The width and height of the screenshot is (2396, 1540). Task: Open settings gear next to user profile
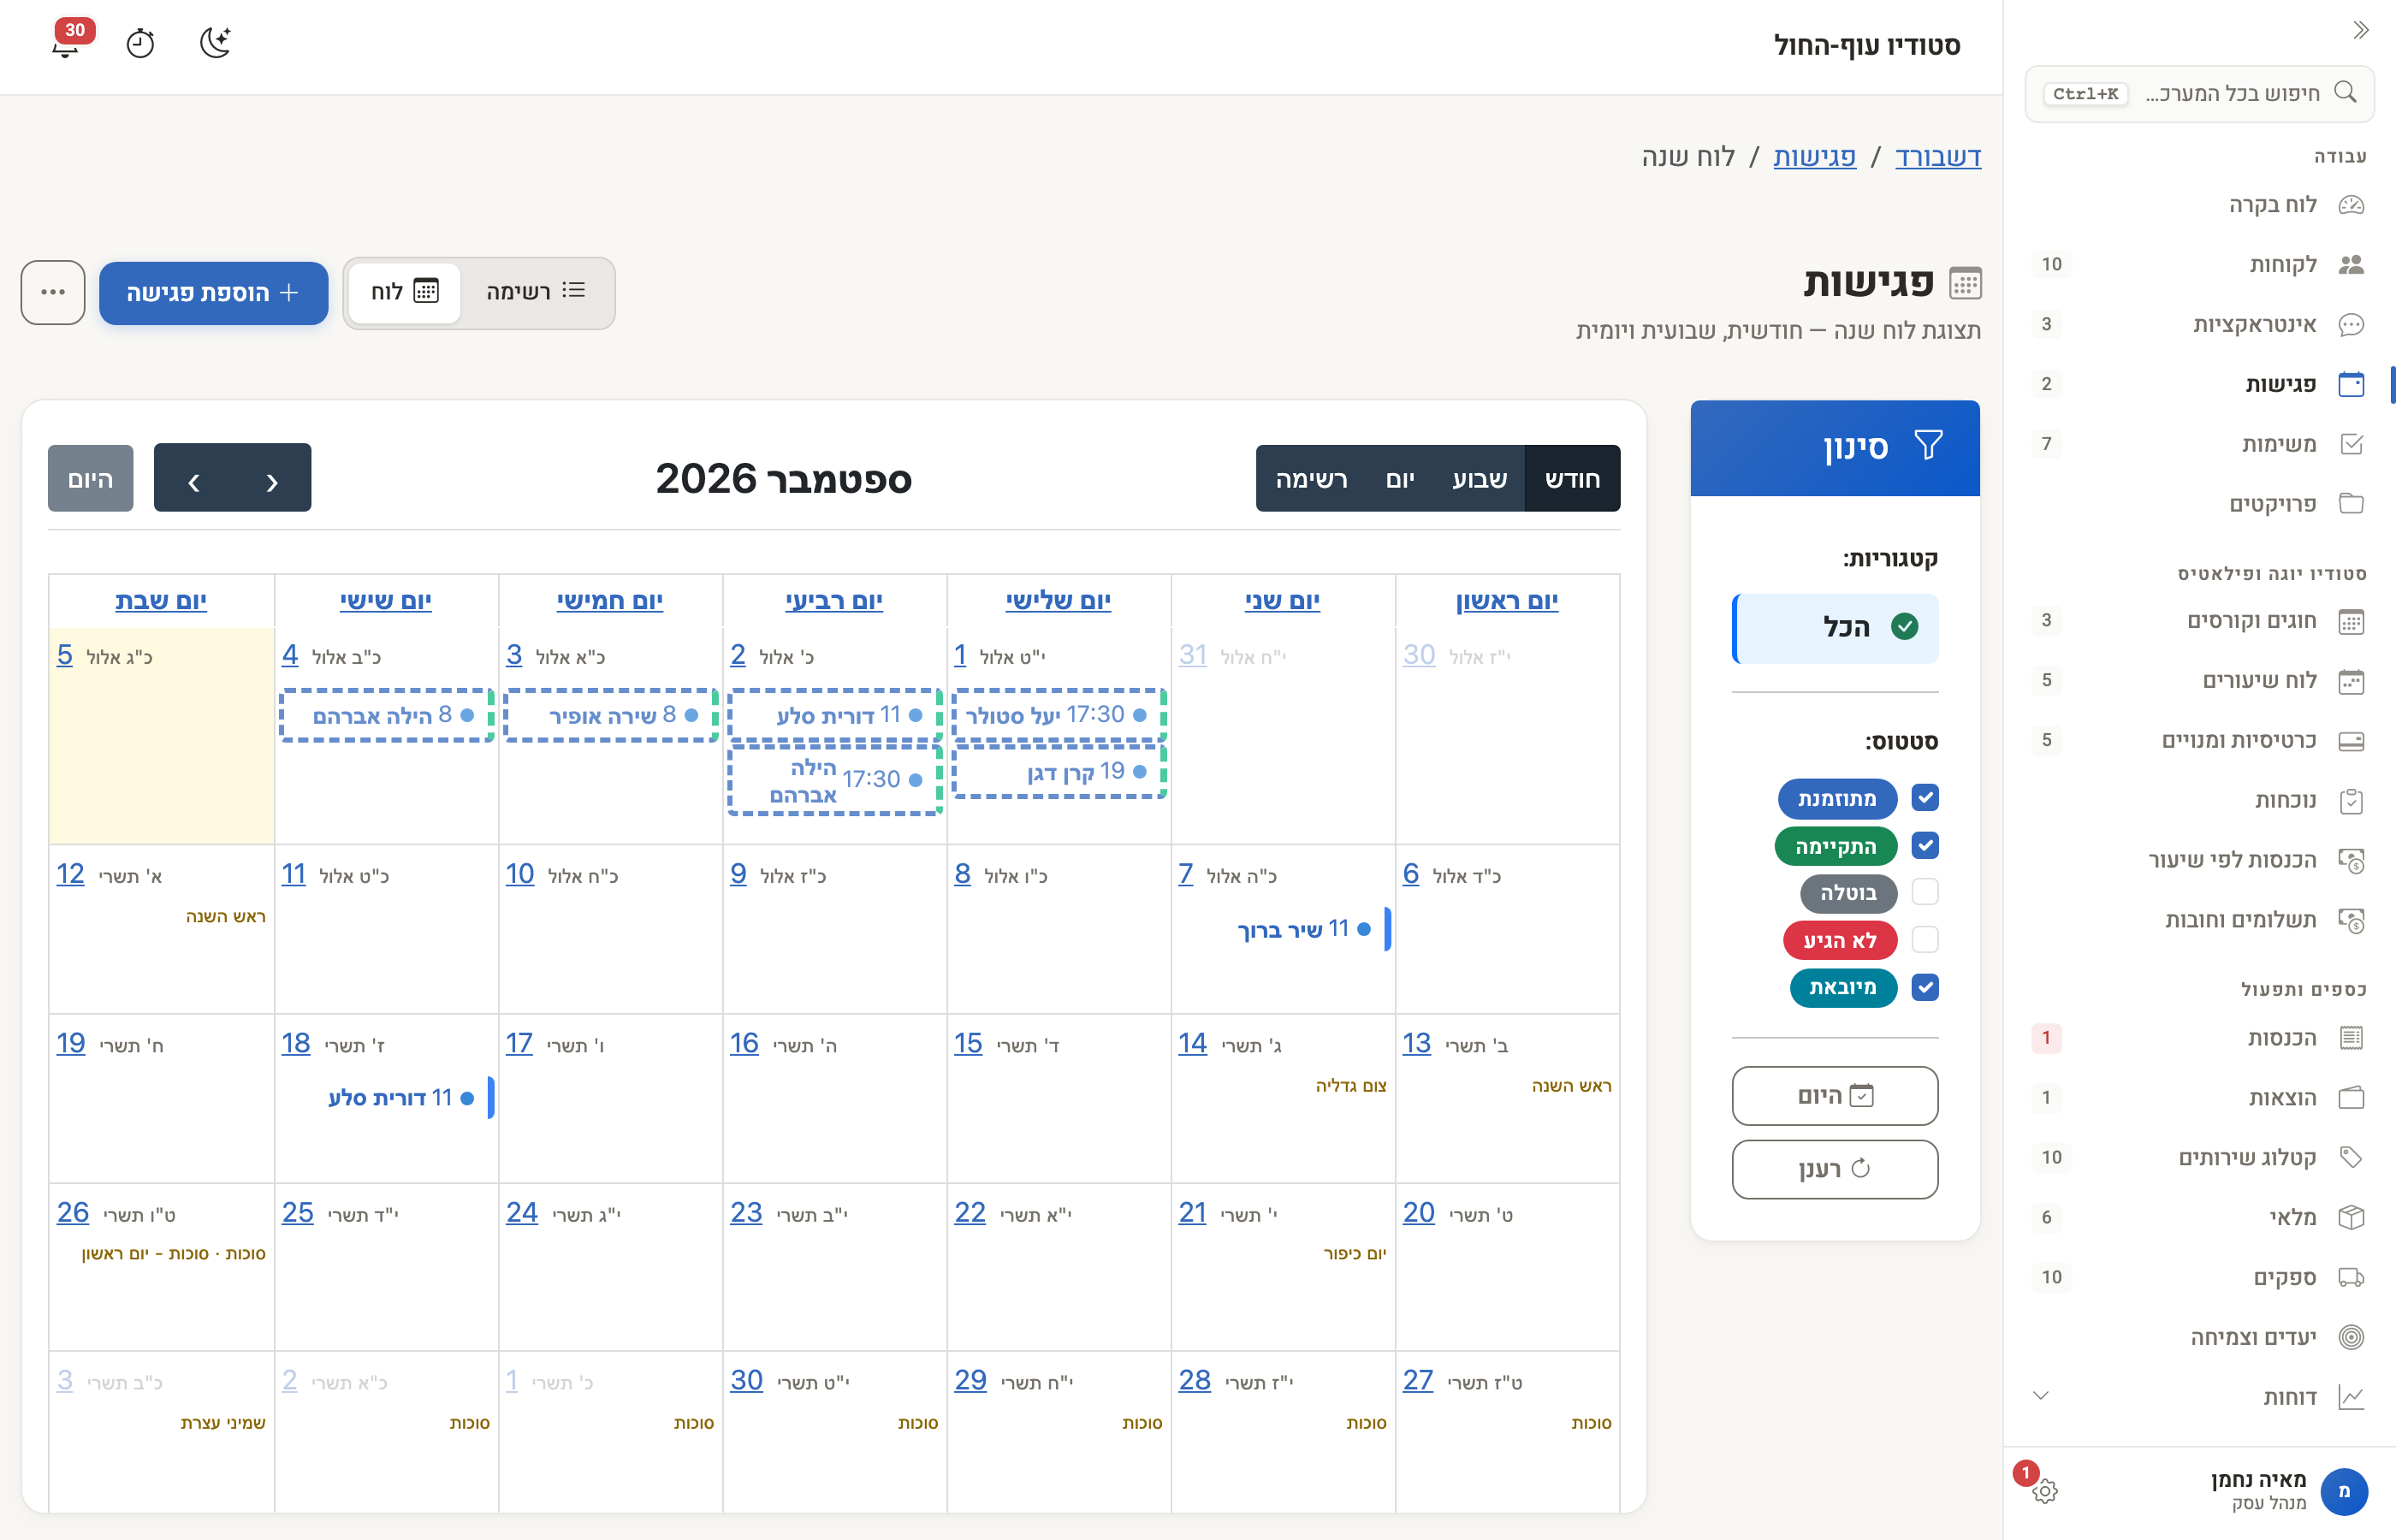tap(2044, 1491)
